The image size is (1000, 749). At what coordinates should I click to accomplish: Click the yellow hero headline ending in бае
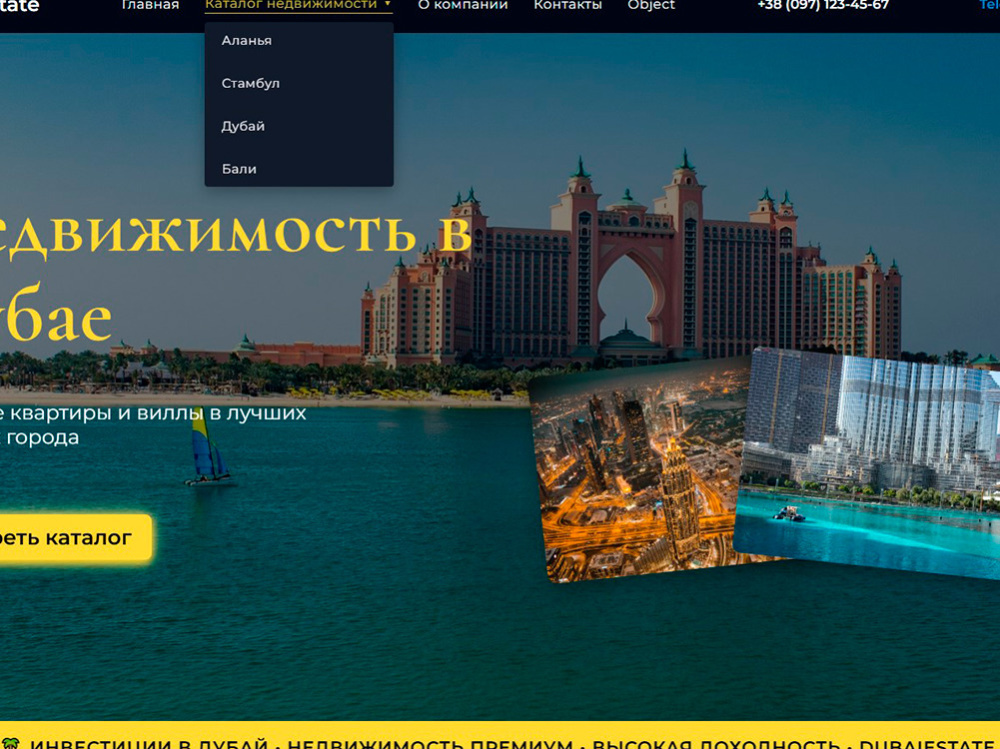236,276
